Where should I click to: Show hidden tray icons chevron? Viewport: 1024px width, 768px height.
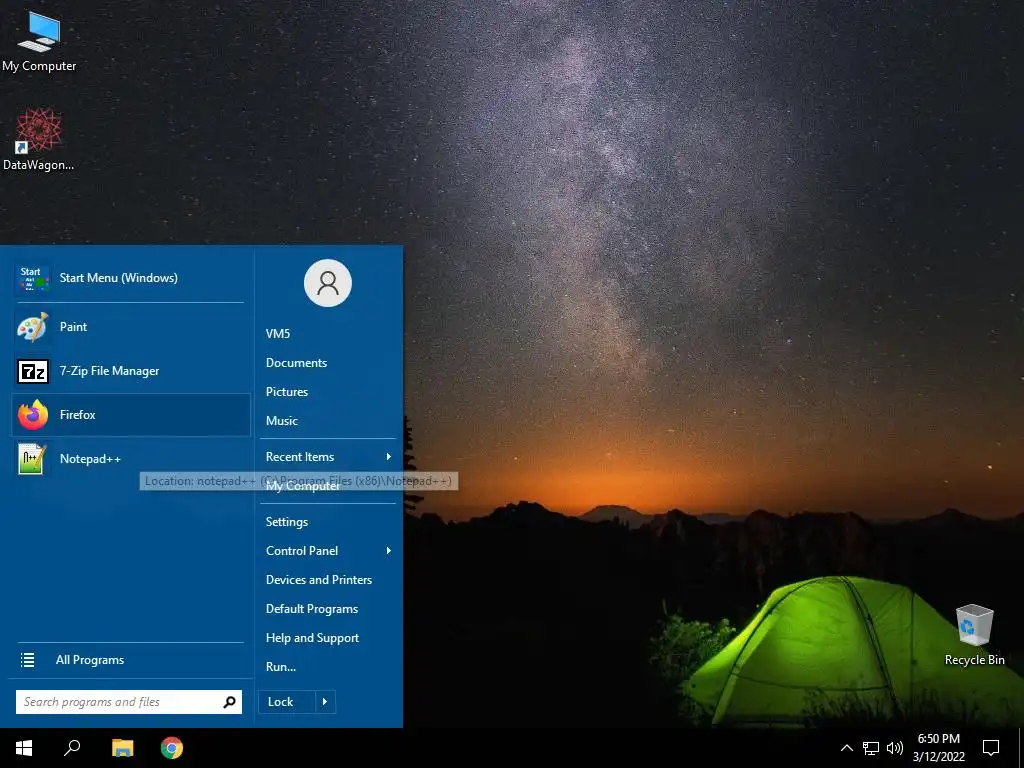[846, 748]
